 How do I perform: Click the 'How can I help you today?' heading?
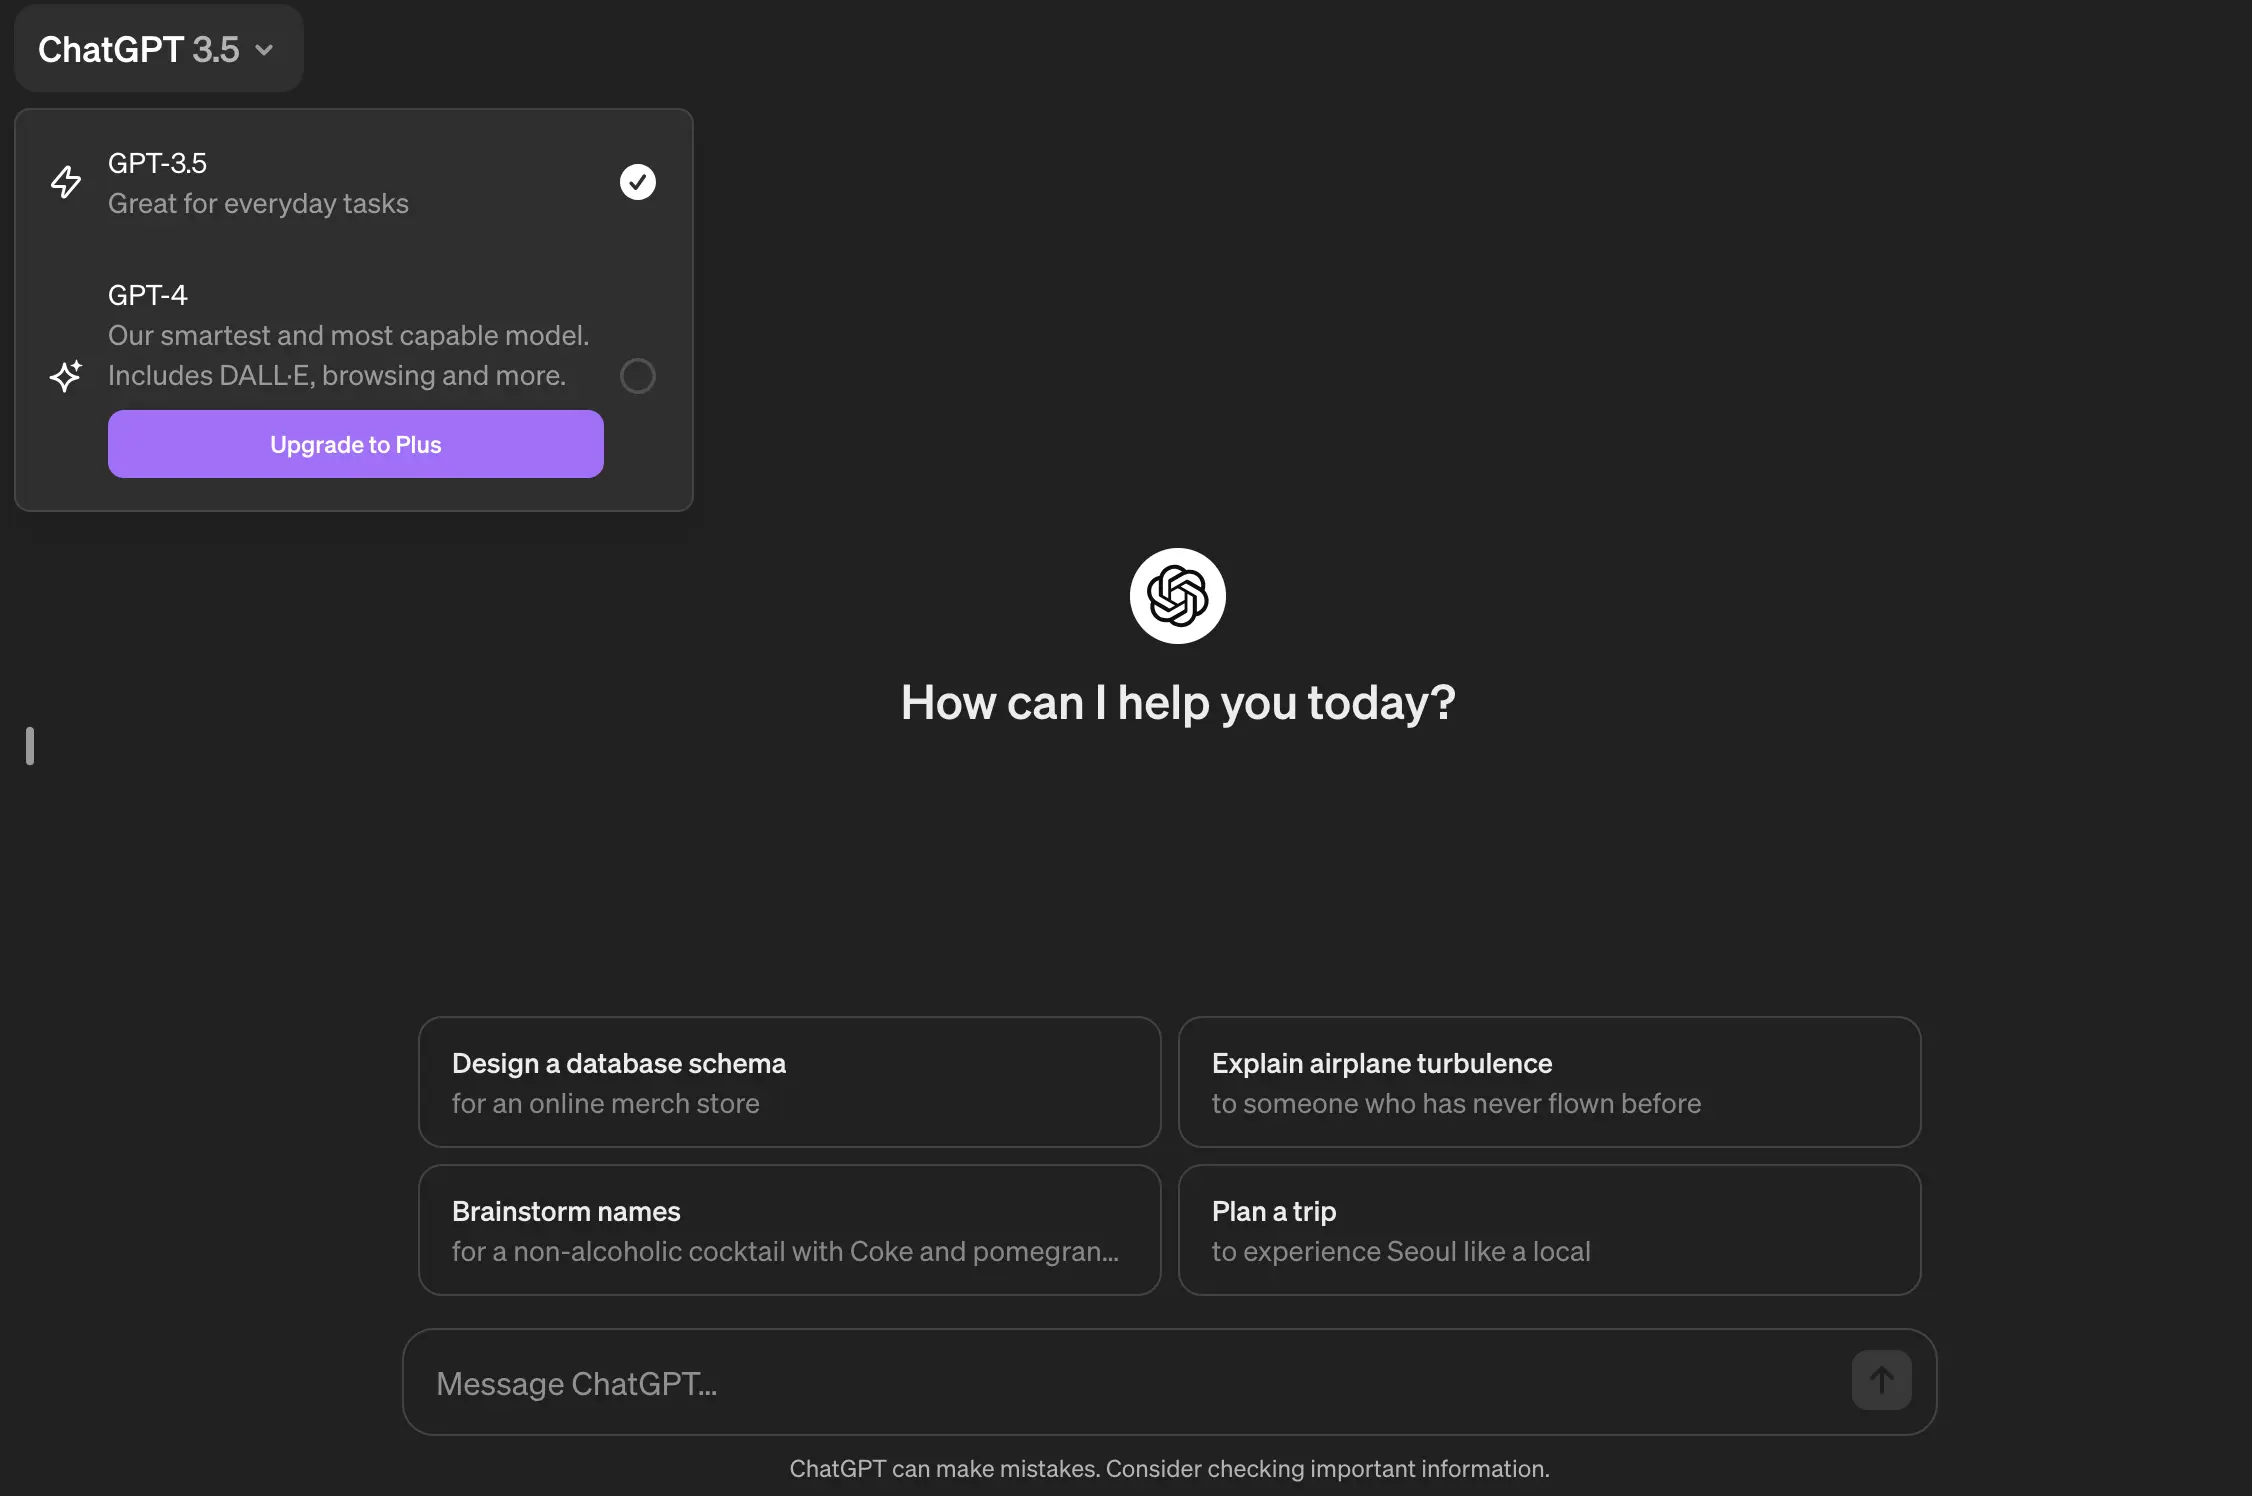(x=1178, y=703)
